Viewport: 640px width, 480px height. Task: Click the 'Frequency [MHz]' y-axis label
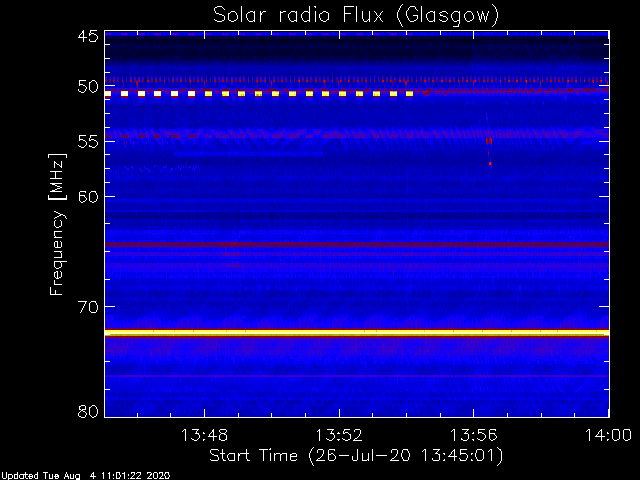tap(57, 224)
